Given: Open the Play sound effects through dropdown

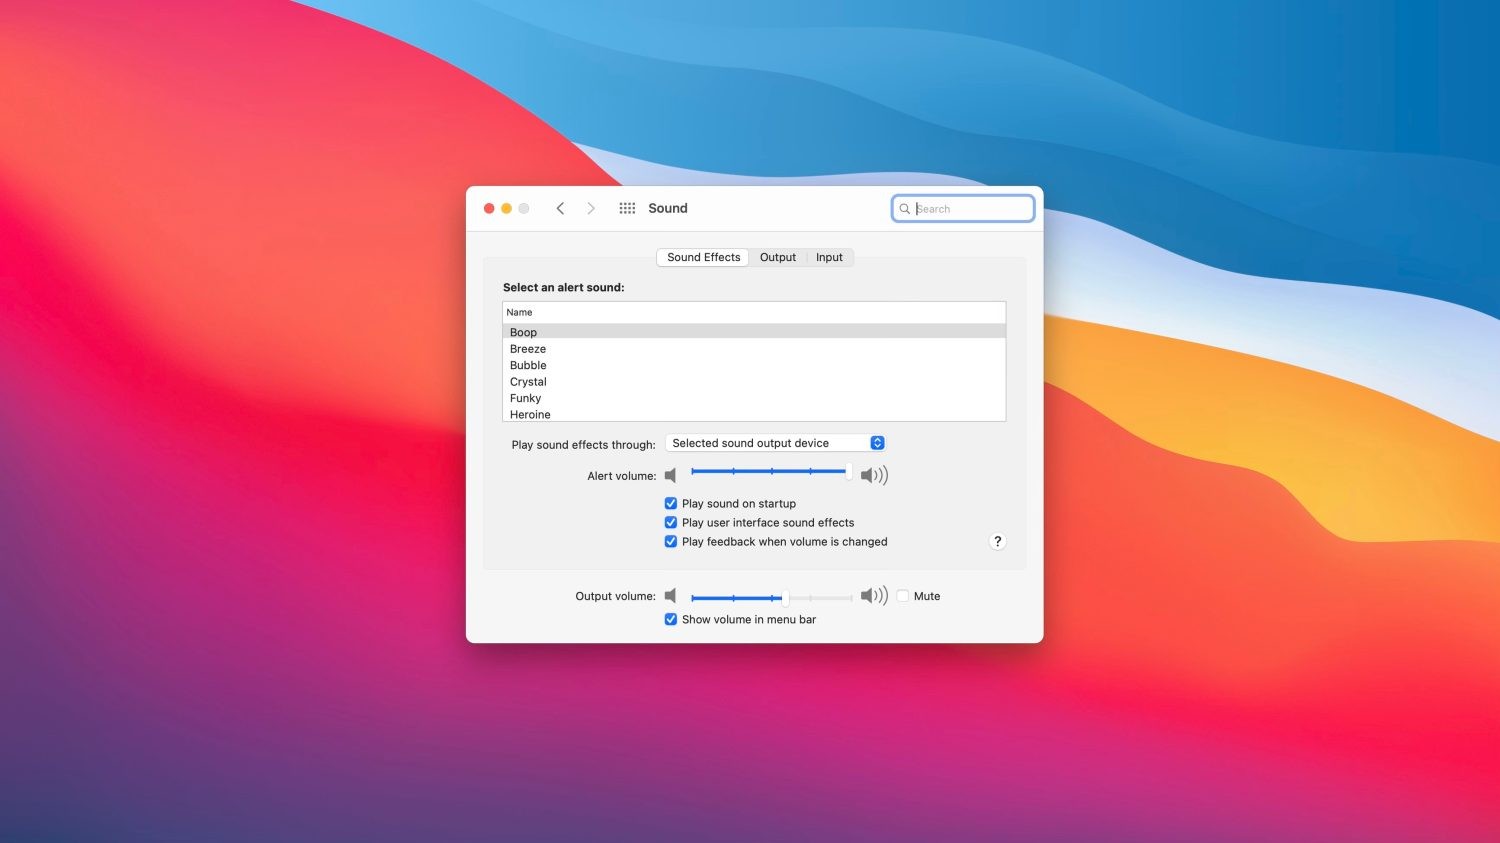Looking at the screenshot, I should pos(775,443).
